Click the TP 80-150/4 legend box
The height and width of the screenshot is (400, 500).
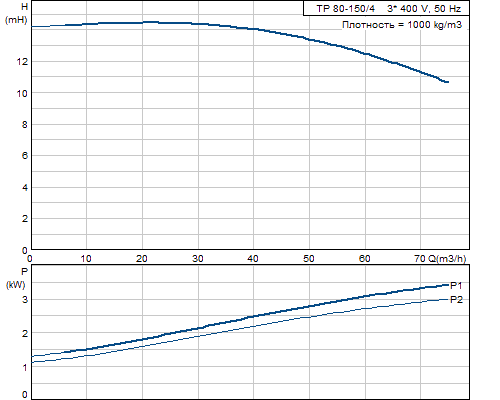point(386,8)
